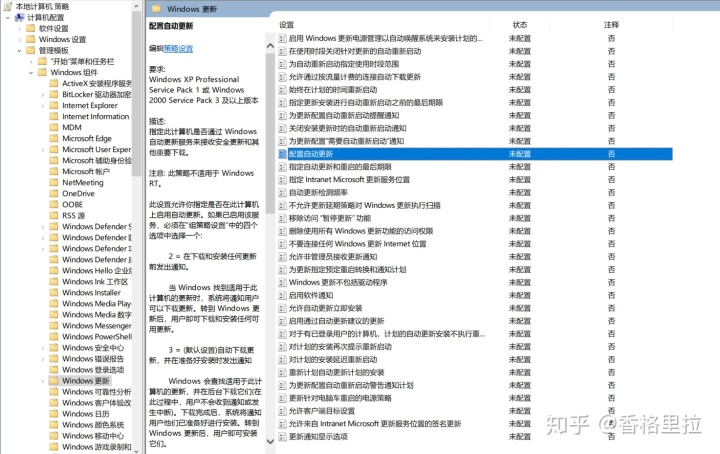Select the Windows 更新 tree item
This screenshot has height=454, width=720.
tap(86, 381)
